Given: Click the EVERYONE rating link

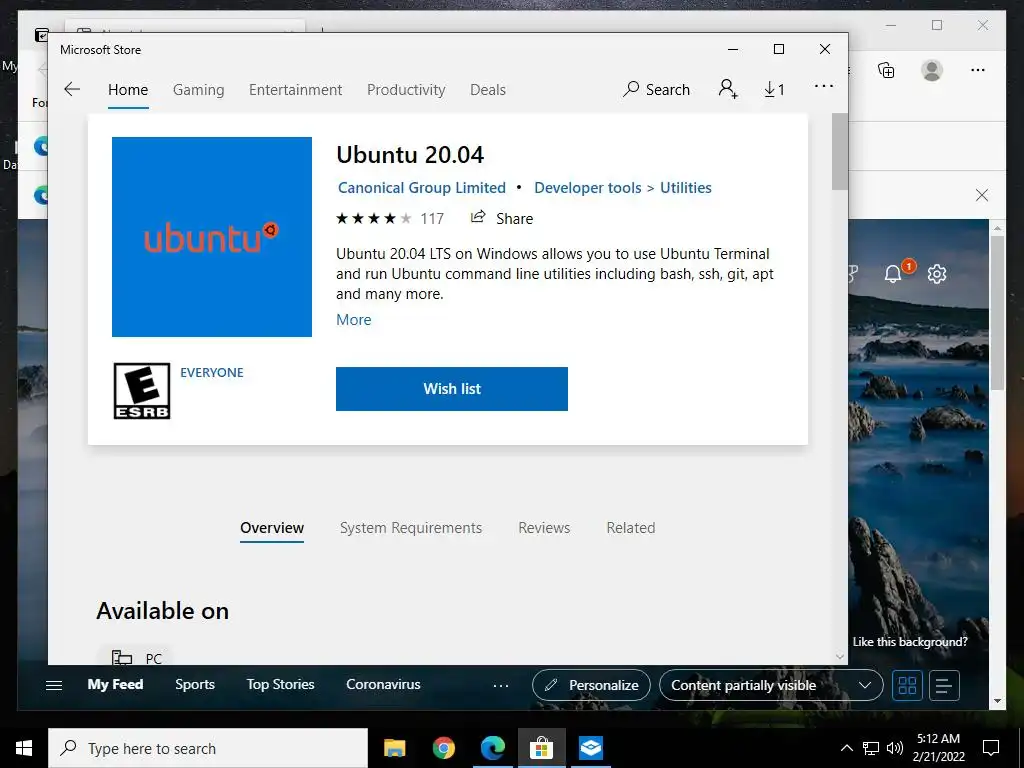Looking at the screenshot, I should [212, 372].
